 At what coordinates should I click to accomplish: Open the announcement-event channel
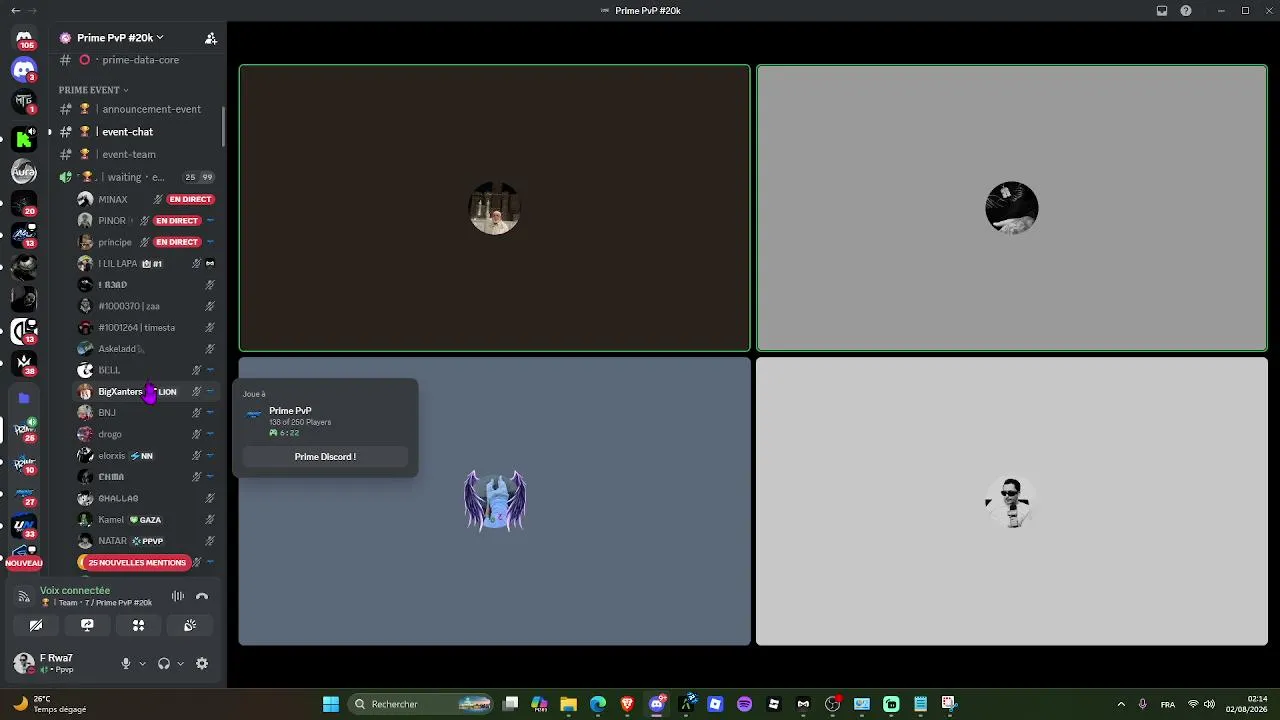click(136, 109)
